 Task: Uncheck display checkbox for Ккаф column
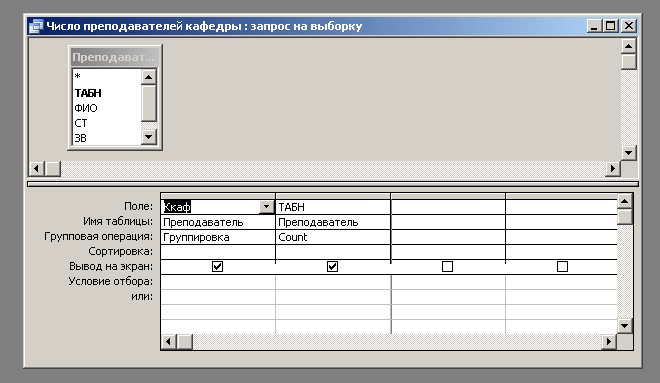coord(218,266)
